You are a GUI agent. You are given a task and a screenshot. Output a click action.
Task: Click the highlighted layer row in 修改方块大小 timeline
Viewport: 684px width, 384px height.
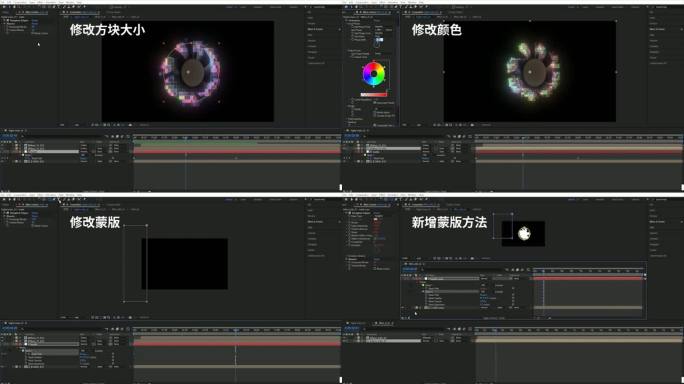tap(52, 151)
